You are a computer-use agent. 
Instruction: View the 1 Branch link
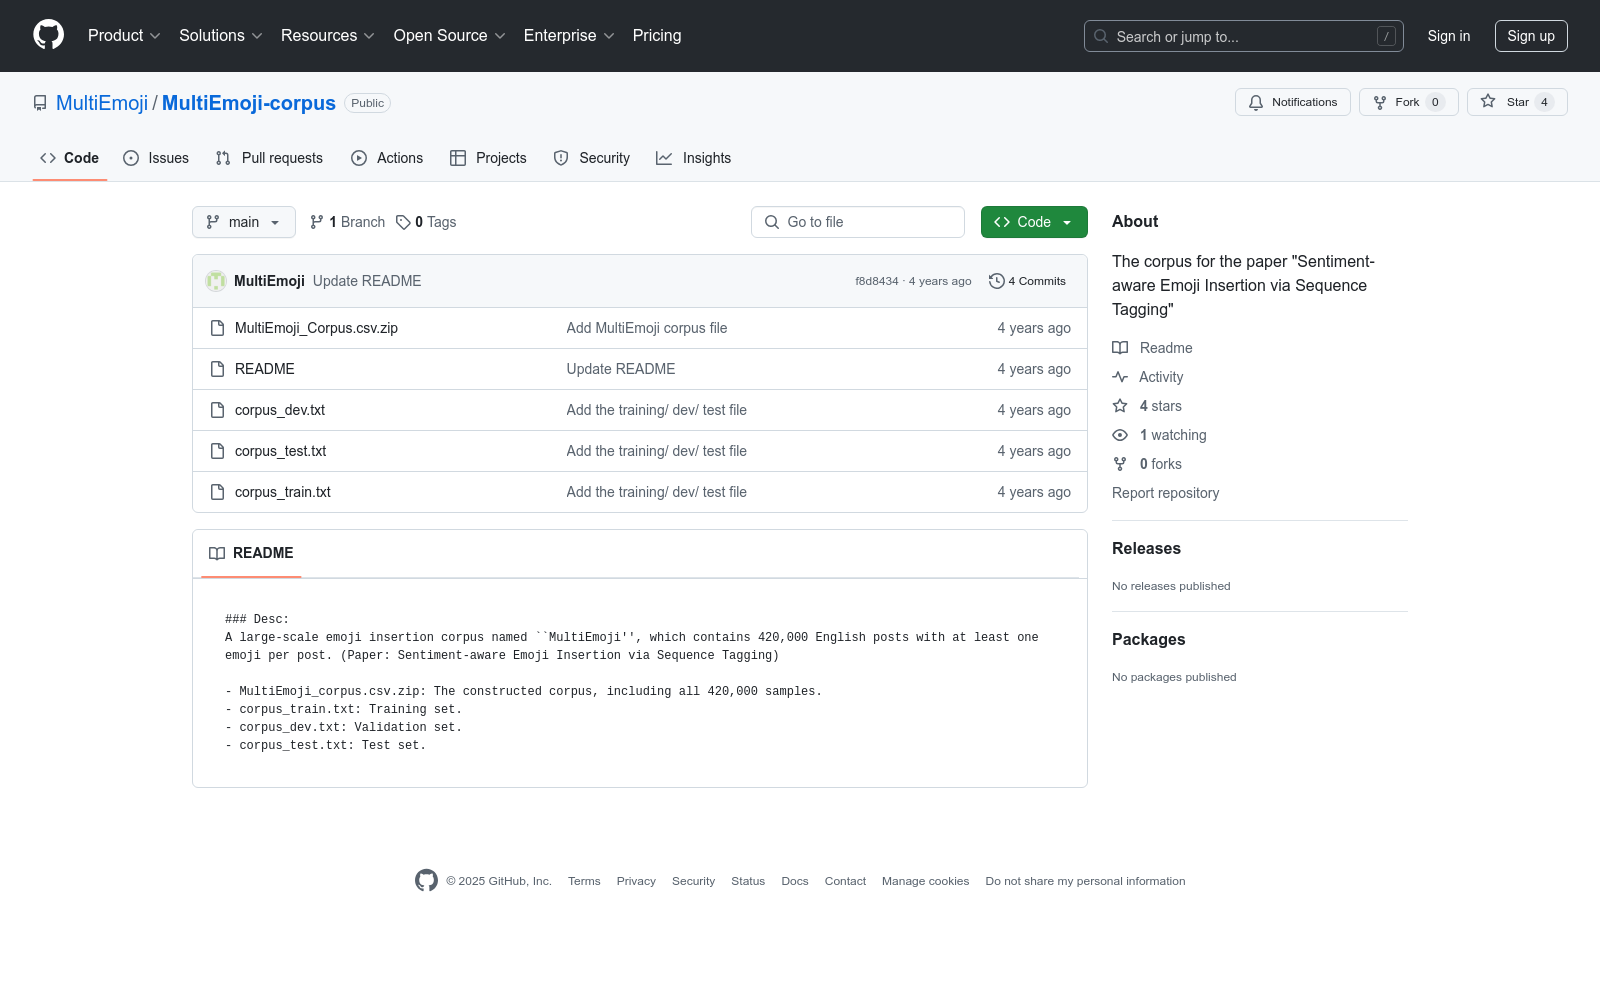pyautogui.click(x=347, y=222)
